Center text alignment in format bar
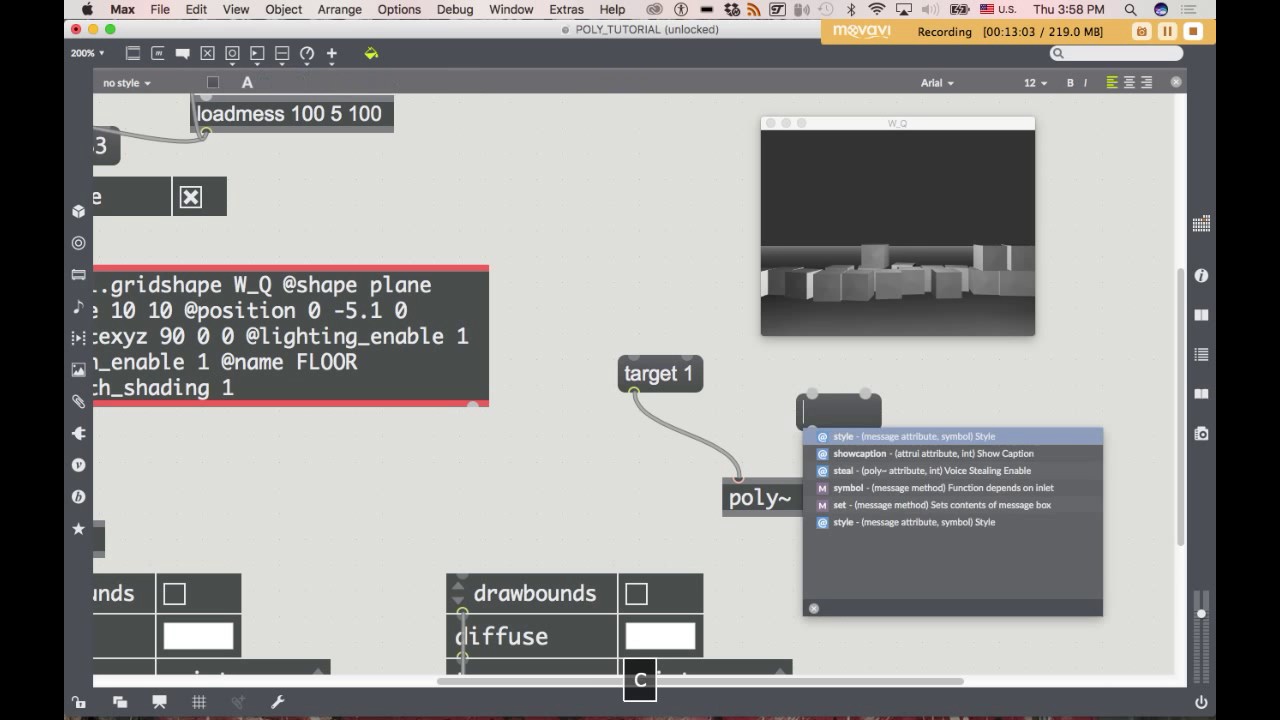The width and height of the screenshot is (1280, 720). [1129, 83]
